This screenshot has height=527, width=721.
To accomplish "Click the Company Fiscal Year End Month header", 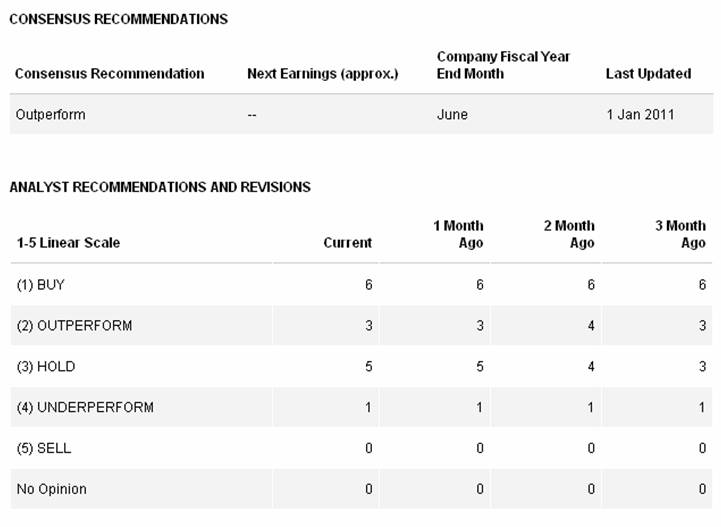I will point(503,65).
